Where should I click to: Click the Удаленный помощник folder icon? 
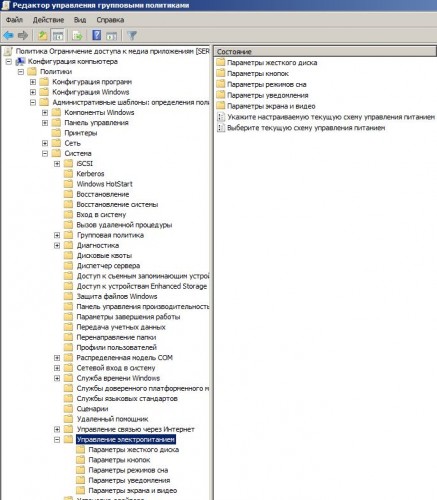tap(68, 419)
